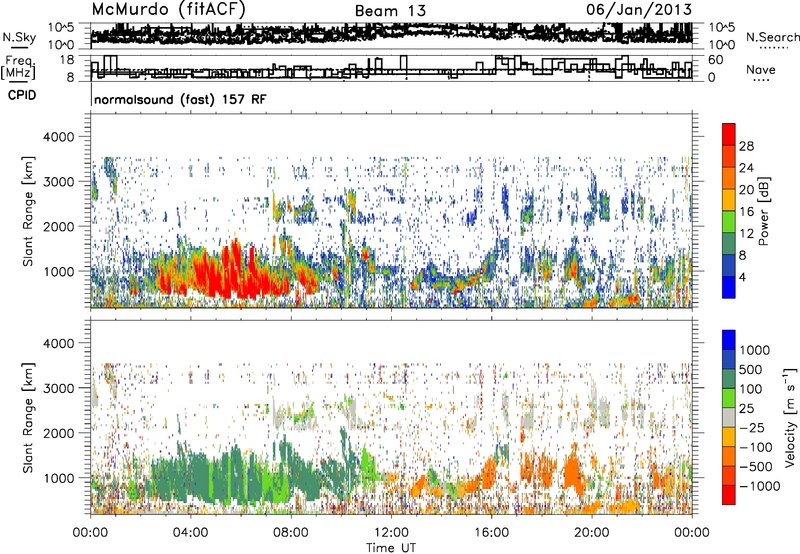Click the Velocity [m s-1] colorbar title

790,417
